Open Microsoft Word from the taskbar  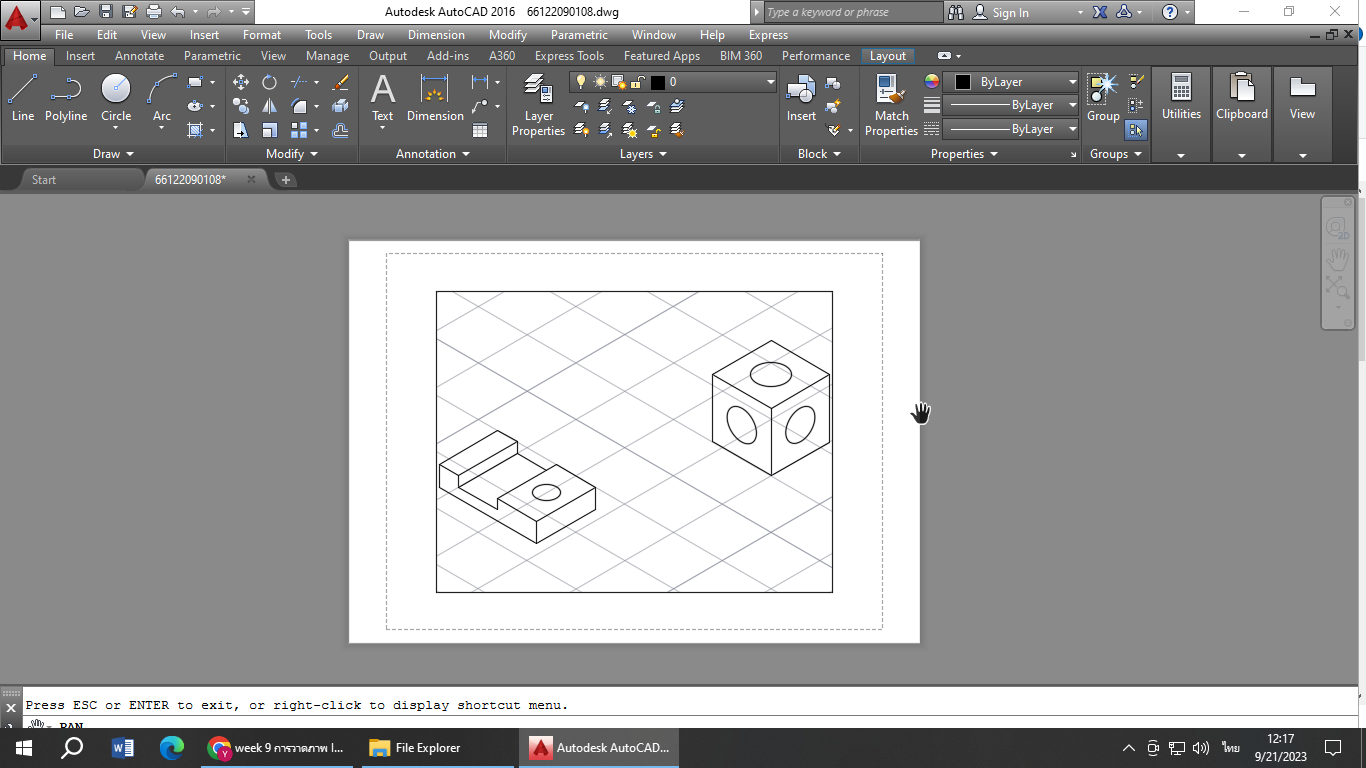123,748
